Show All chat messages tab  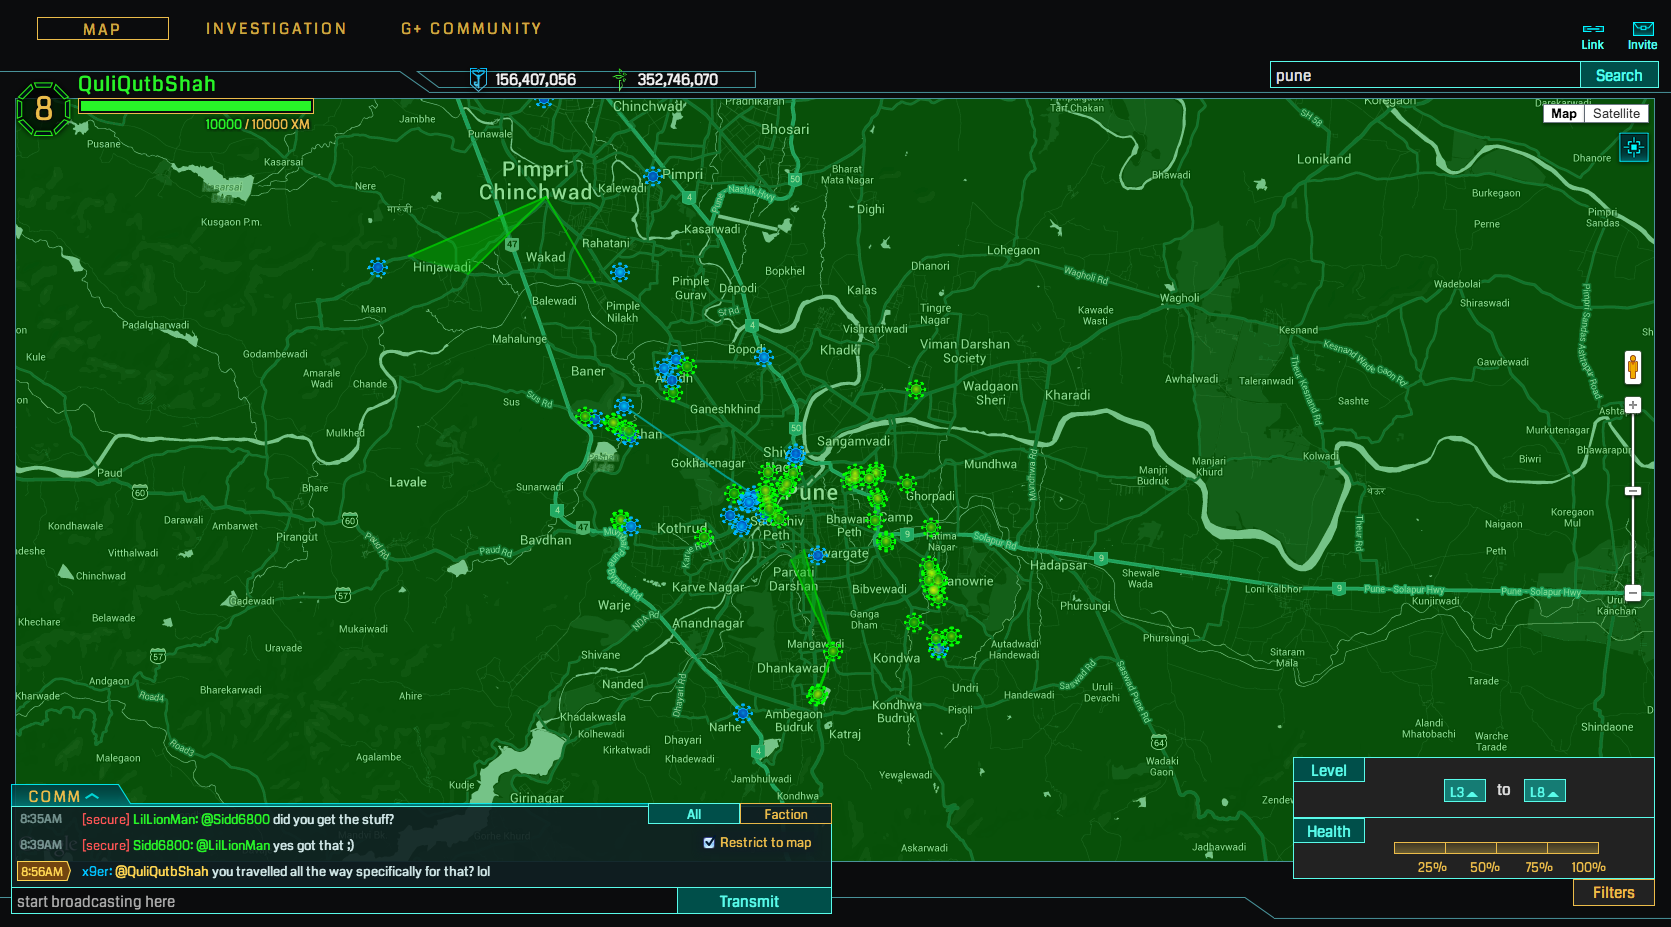click(694, 814)
